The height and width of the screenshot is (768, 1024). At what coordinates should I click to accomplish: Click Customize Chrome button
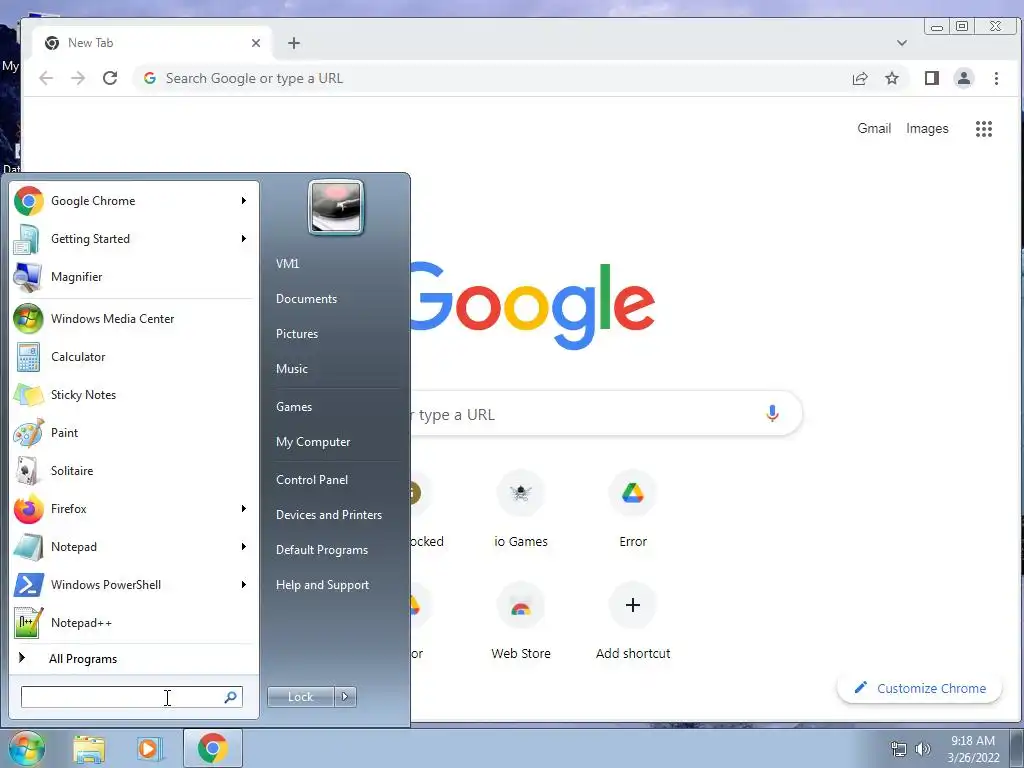pyautogui.click(x=920, y=688)
